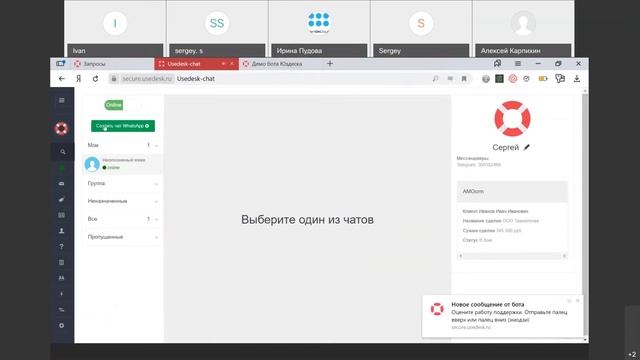Open the browser tab overview icon at far left

(61, 64)
